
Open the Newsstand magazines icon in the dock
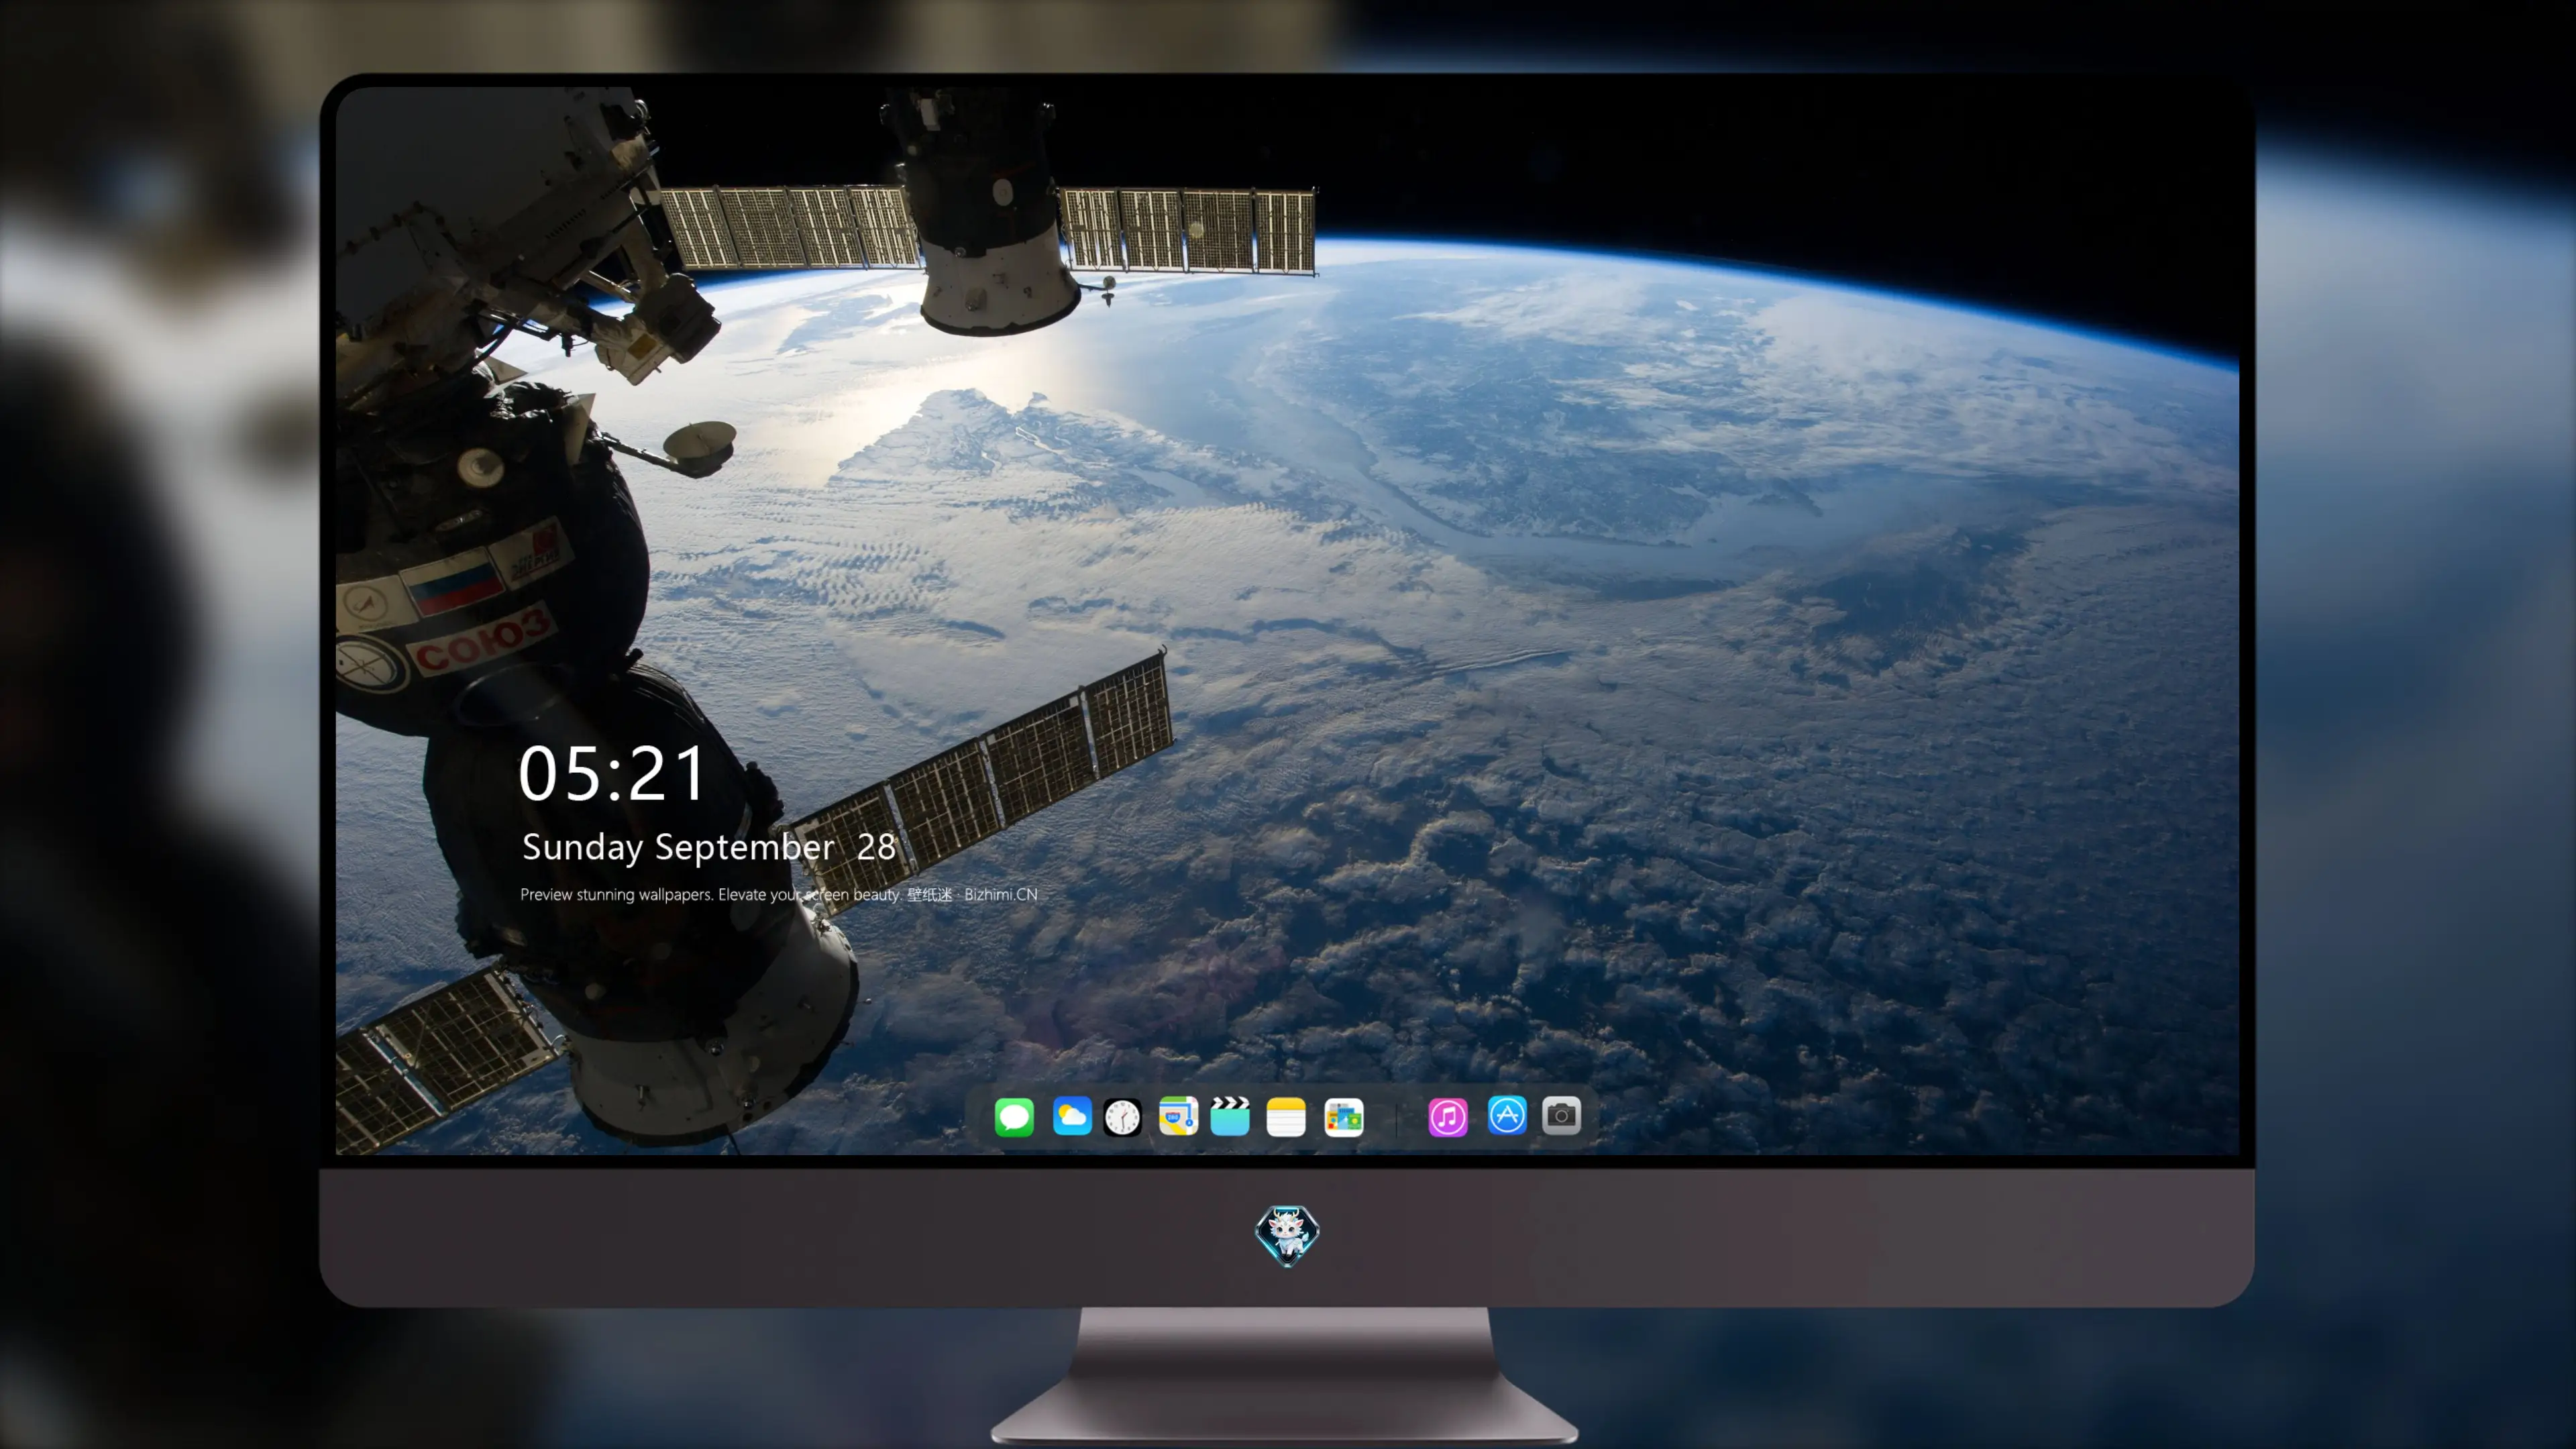pos(1343,1117)
